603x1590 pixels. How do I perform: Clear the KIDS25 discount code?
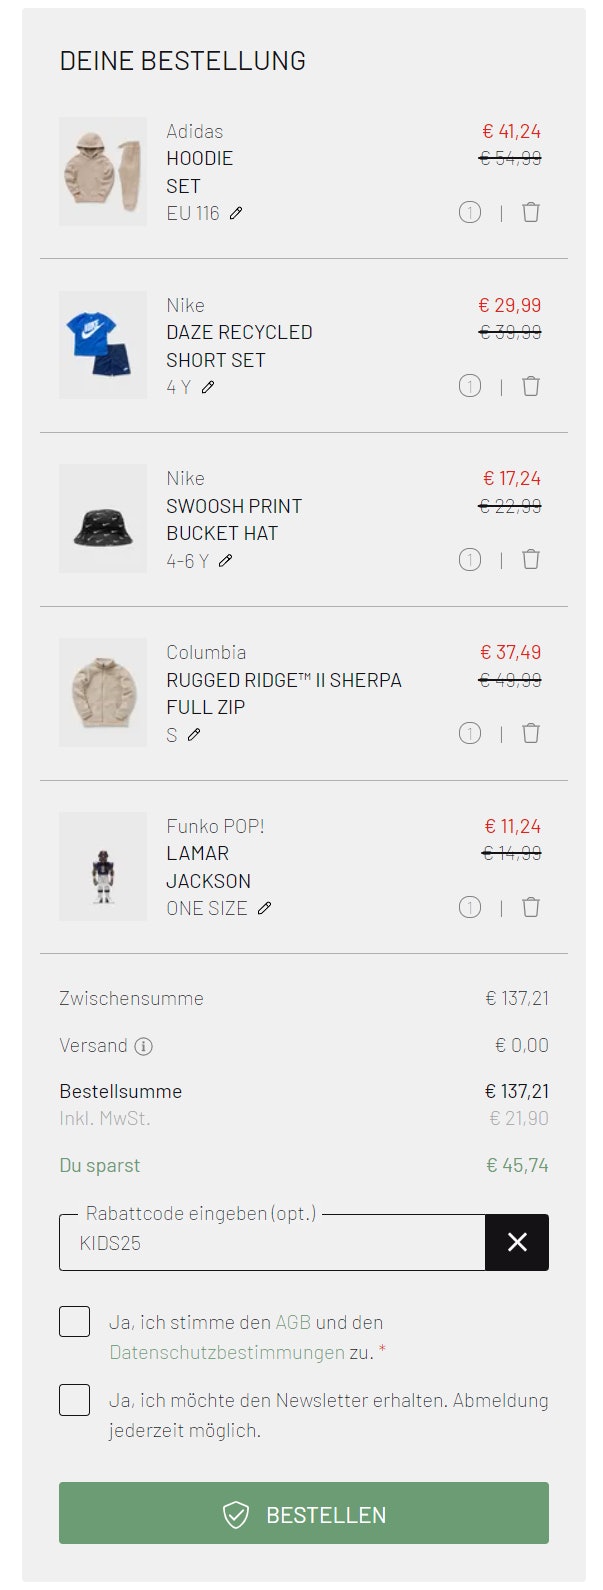(x=517, y=1242)
